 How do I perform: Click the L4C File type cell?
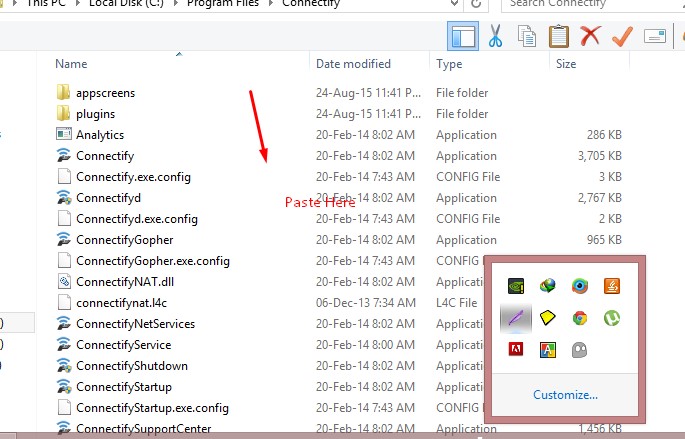(x=457, y=303)
